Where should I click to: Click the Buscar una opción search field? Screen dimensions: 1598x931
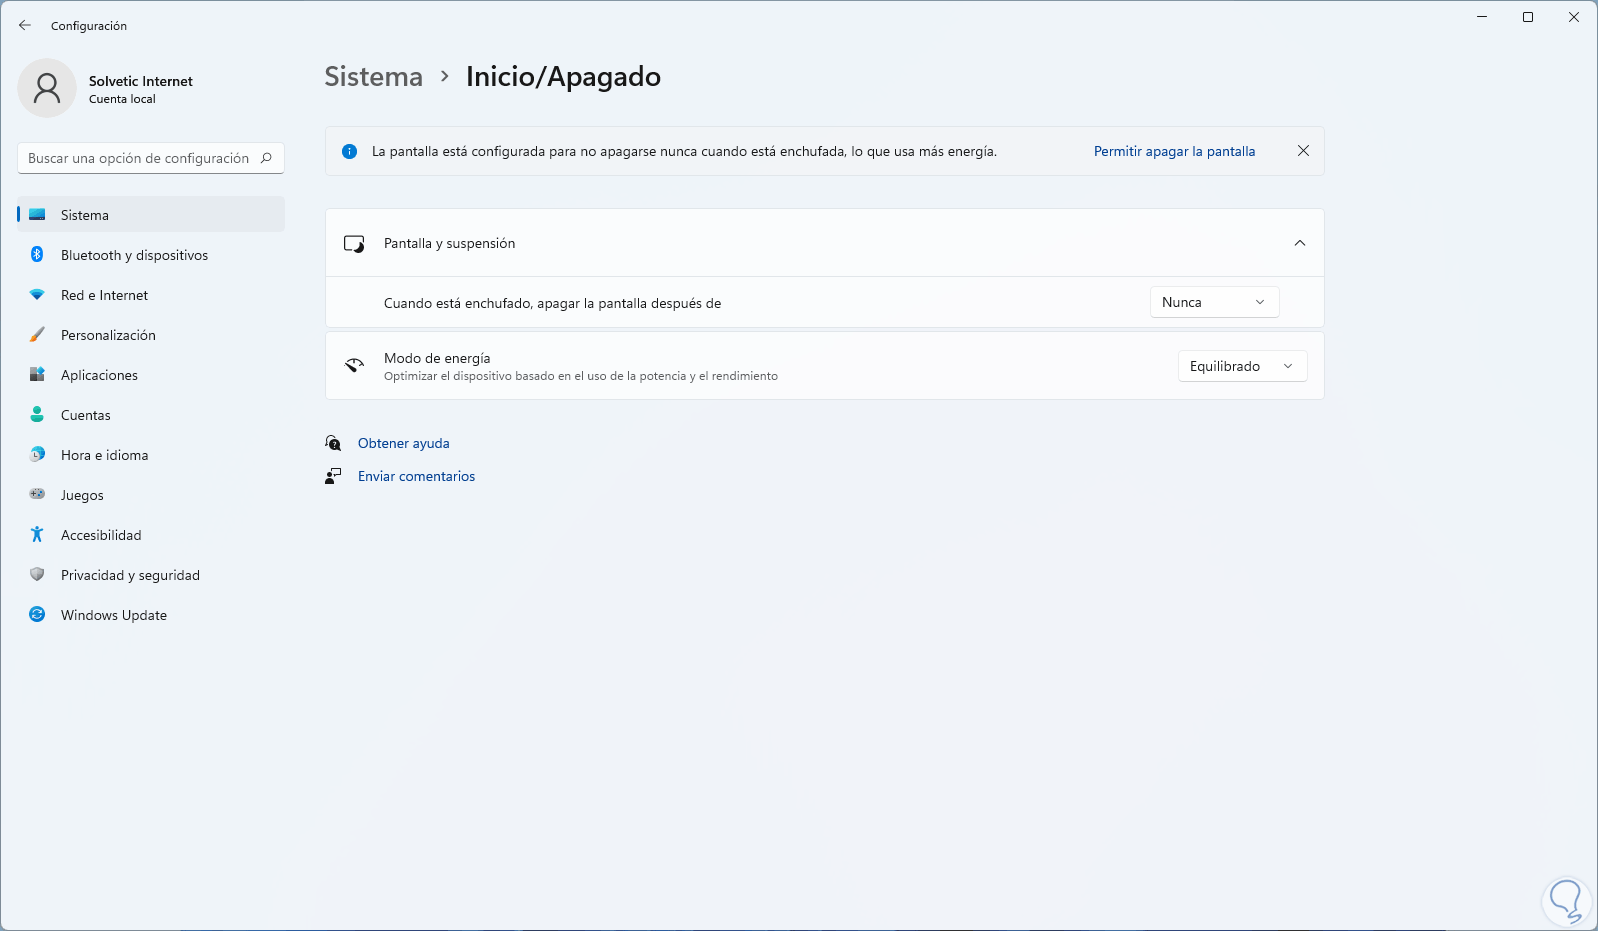point(138,158)
